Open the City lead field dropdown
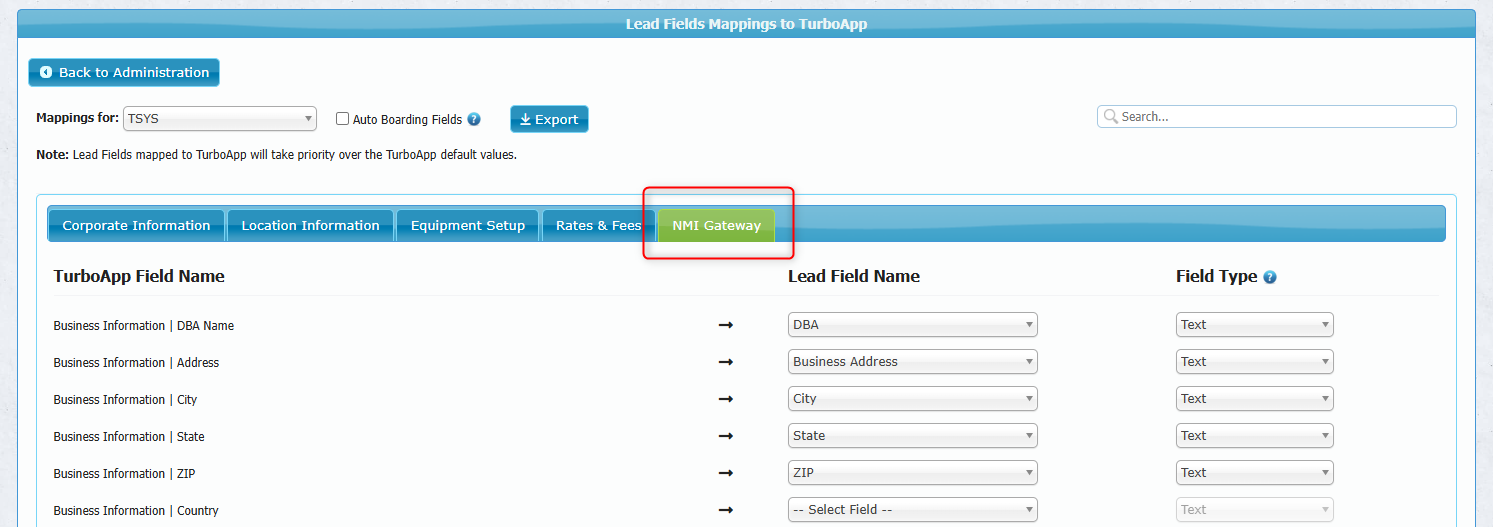1493x527 pixels. 913,398
